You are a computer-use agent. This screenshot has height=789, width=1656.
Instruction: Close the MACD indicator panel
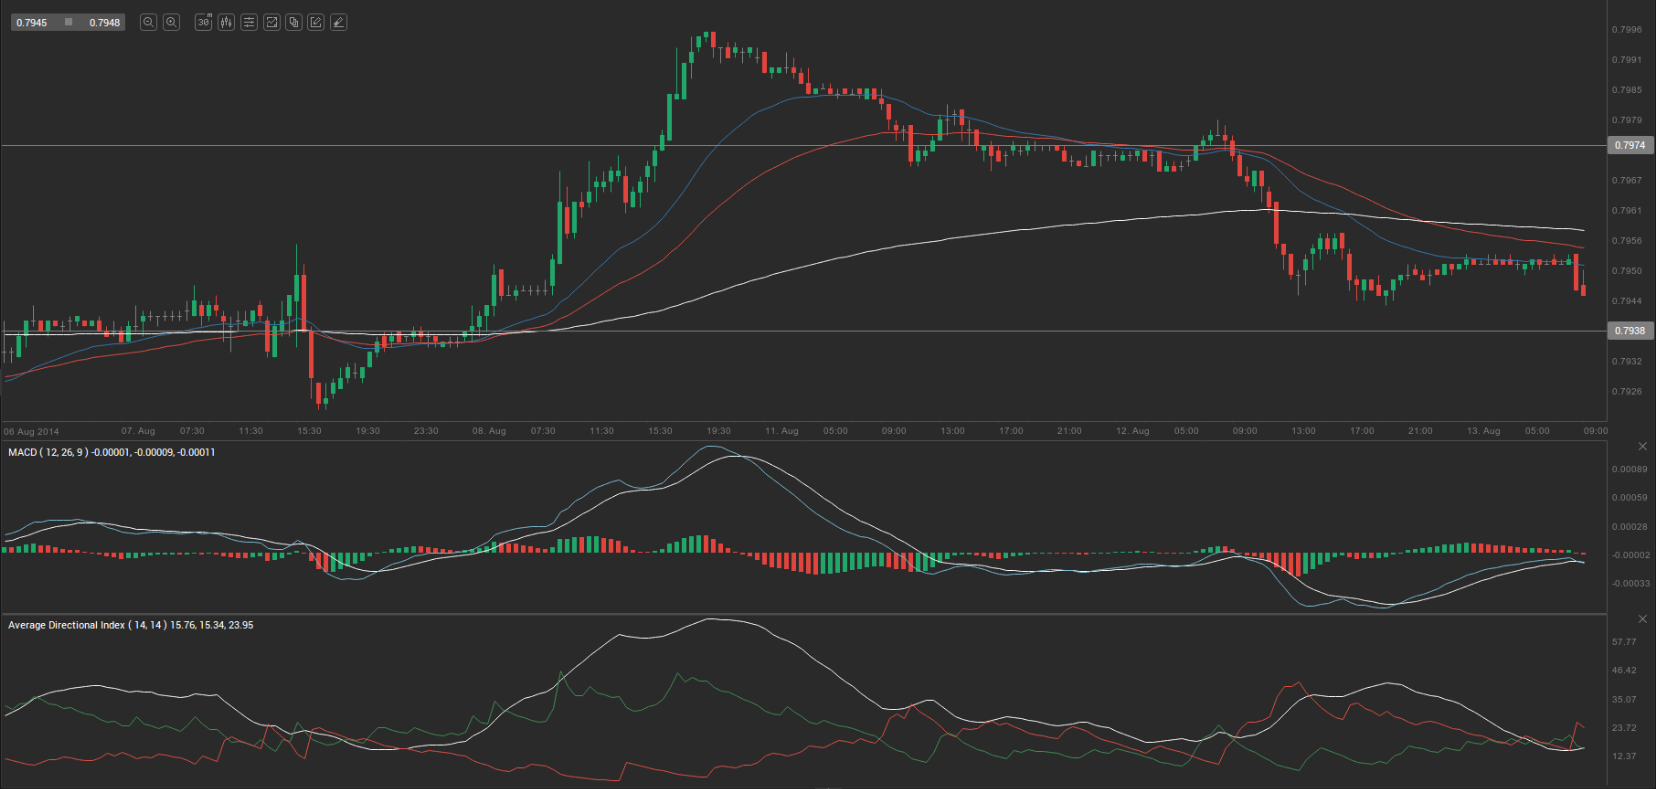(x=1642, y=446)
